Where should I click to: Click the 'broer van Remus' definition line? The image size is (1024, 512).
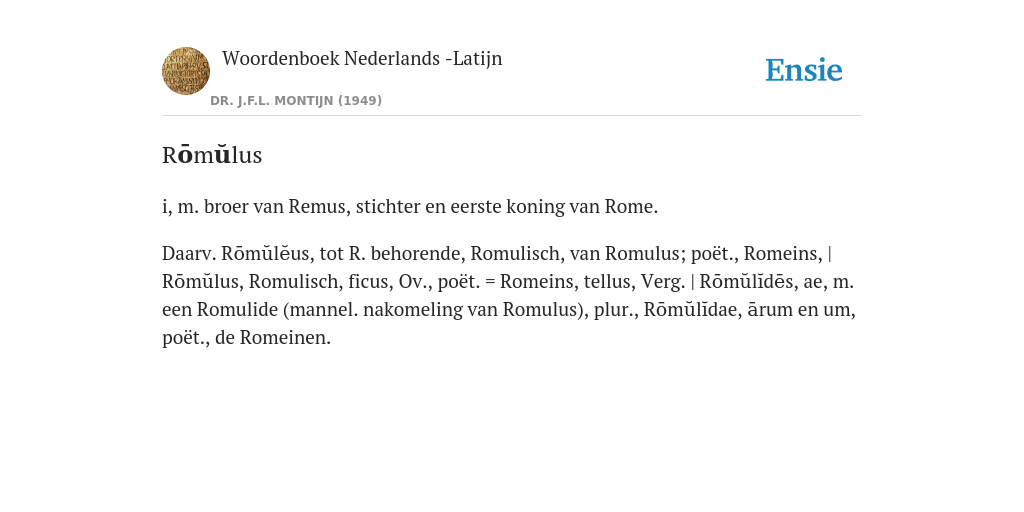click(410, 206)
